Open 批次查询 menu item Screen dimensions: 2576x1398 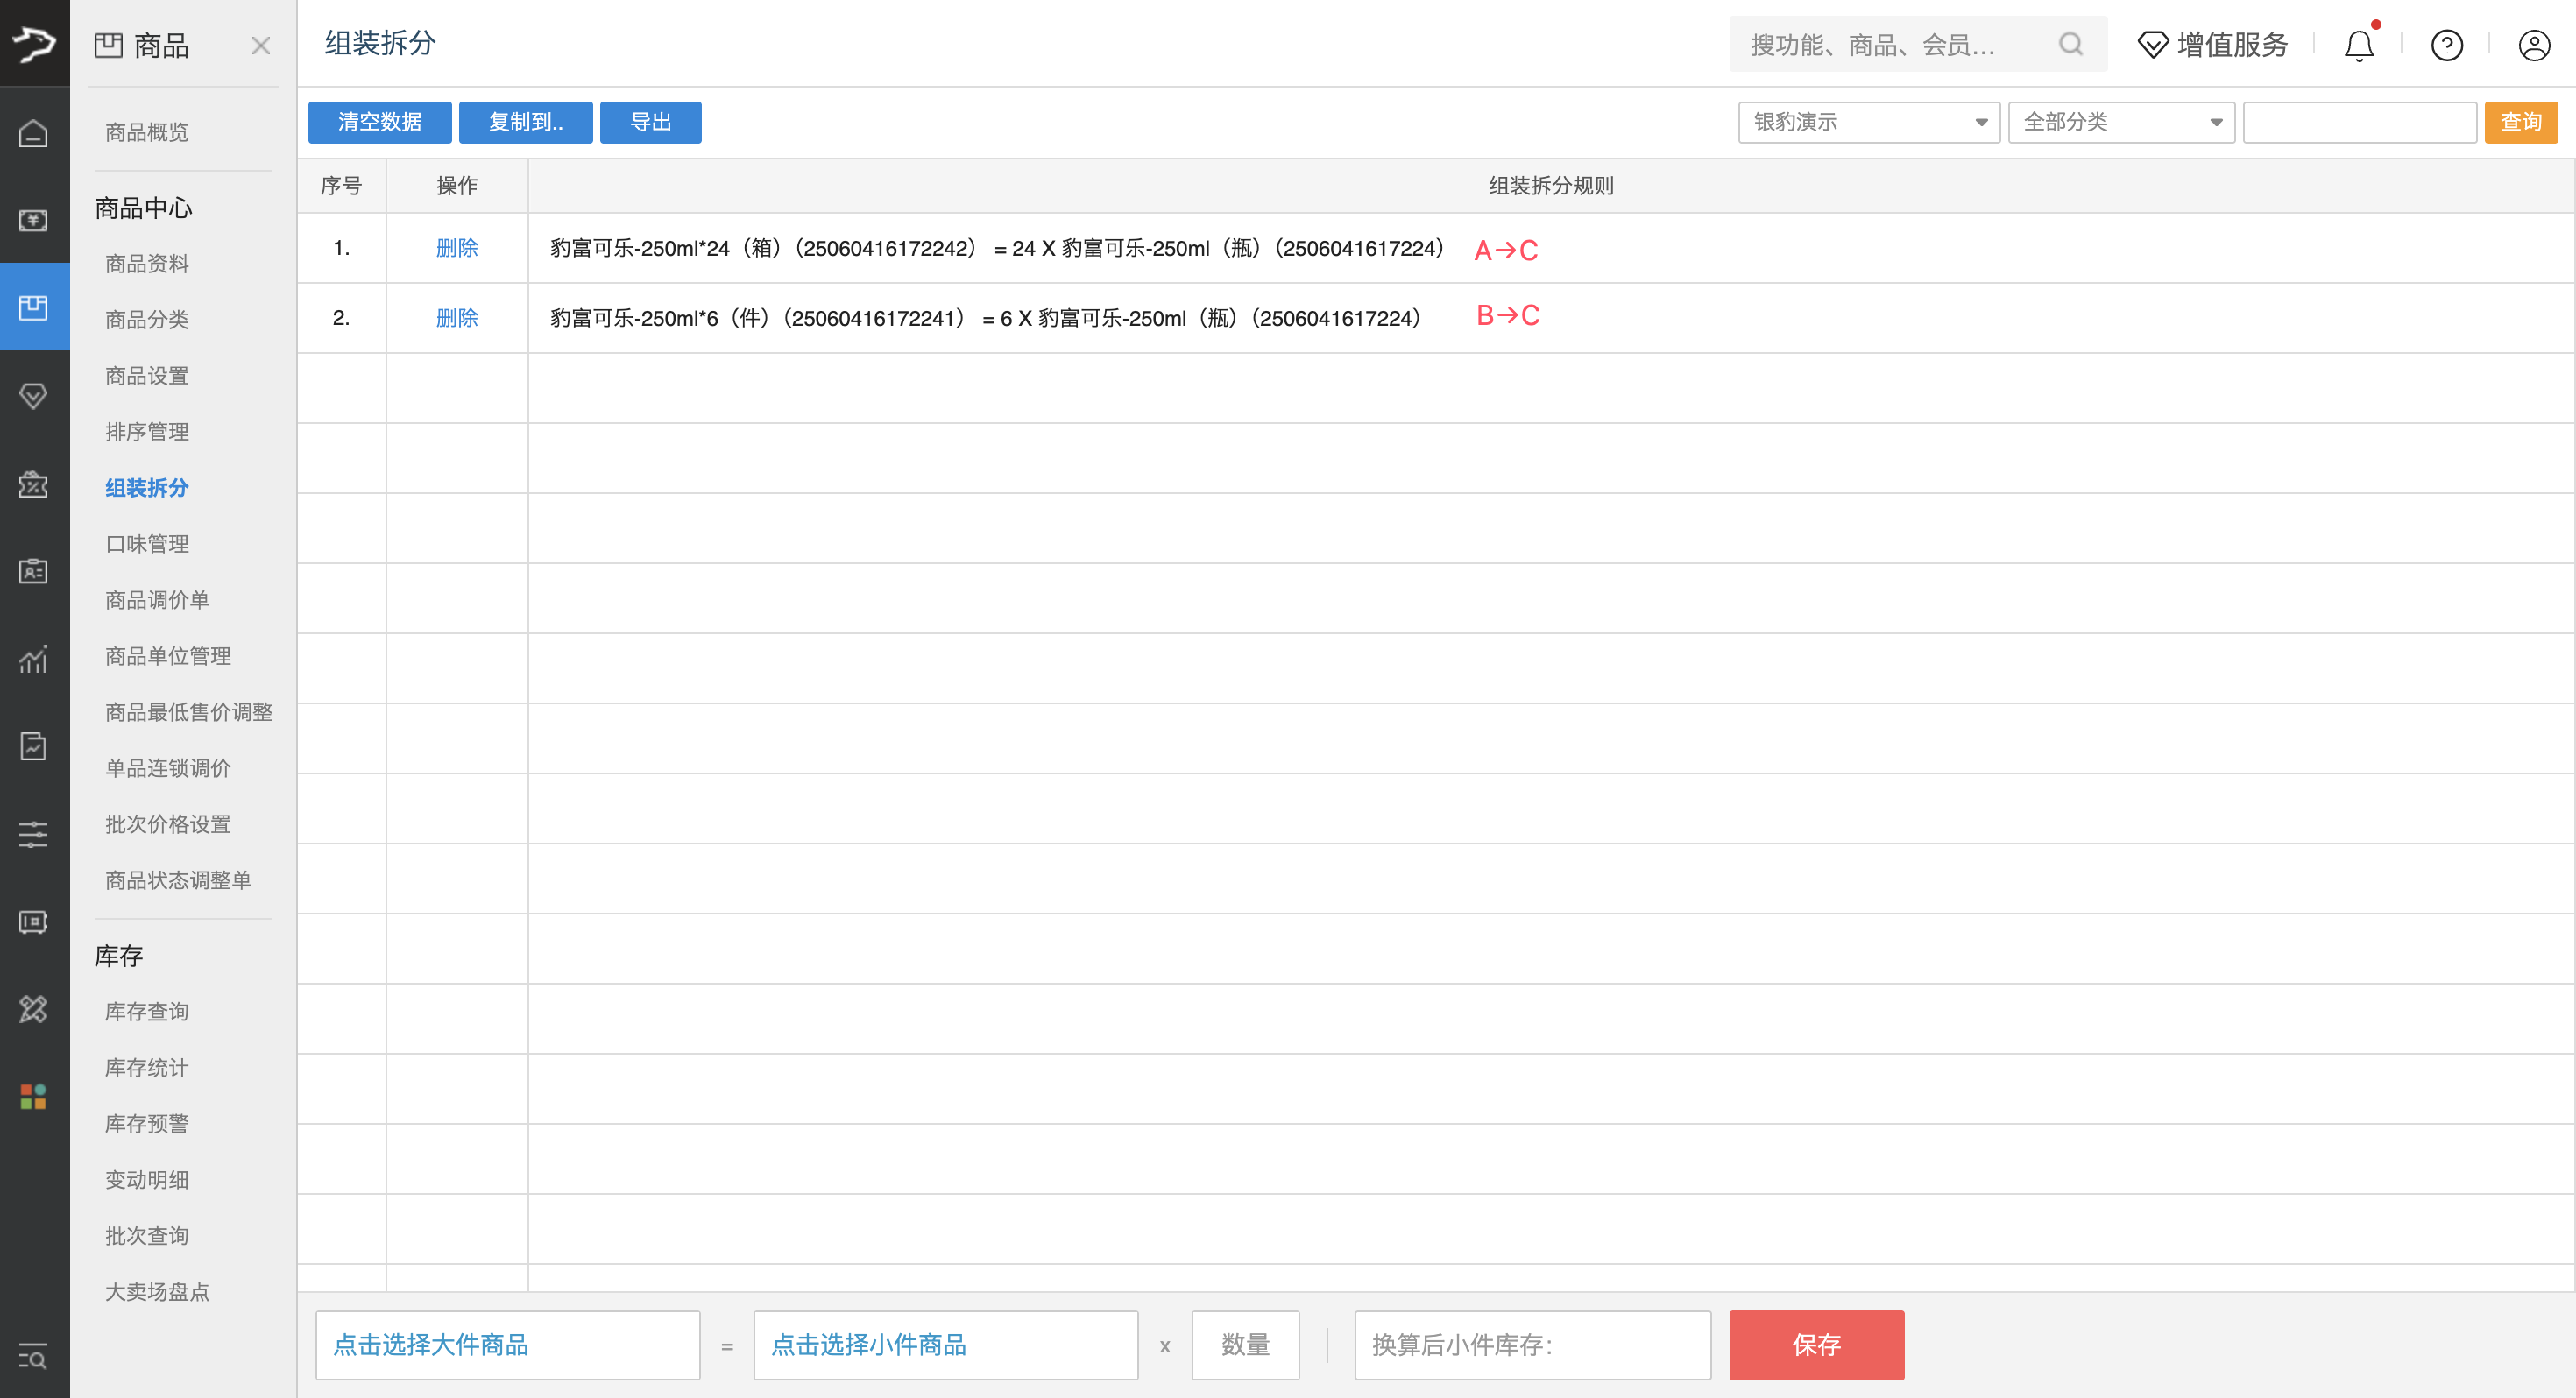click(147, 1236)
